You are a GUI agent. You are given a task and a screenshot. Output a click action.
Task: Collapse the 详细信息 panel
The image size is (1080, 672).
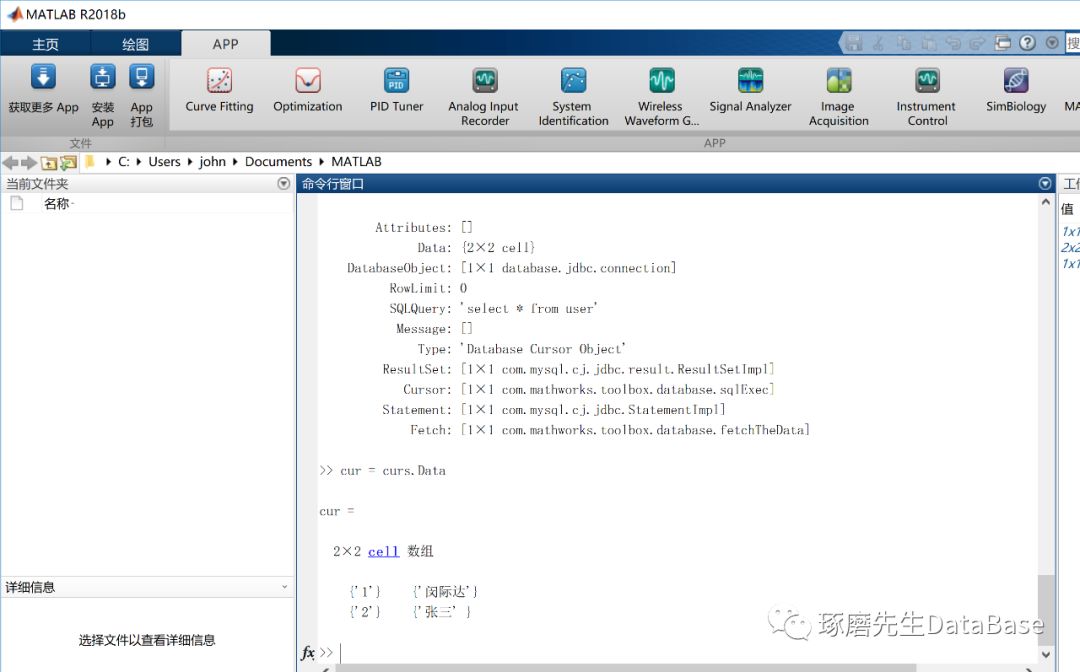tap(286, 587)
